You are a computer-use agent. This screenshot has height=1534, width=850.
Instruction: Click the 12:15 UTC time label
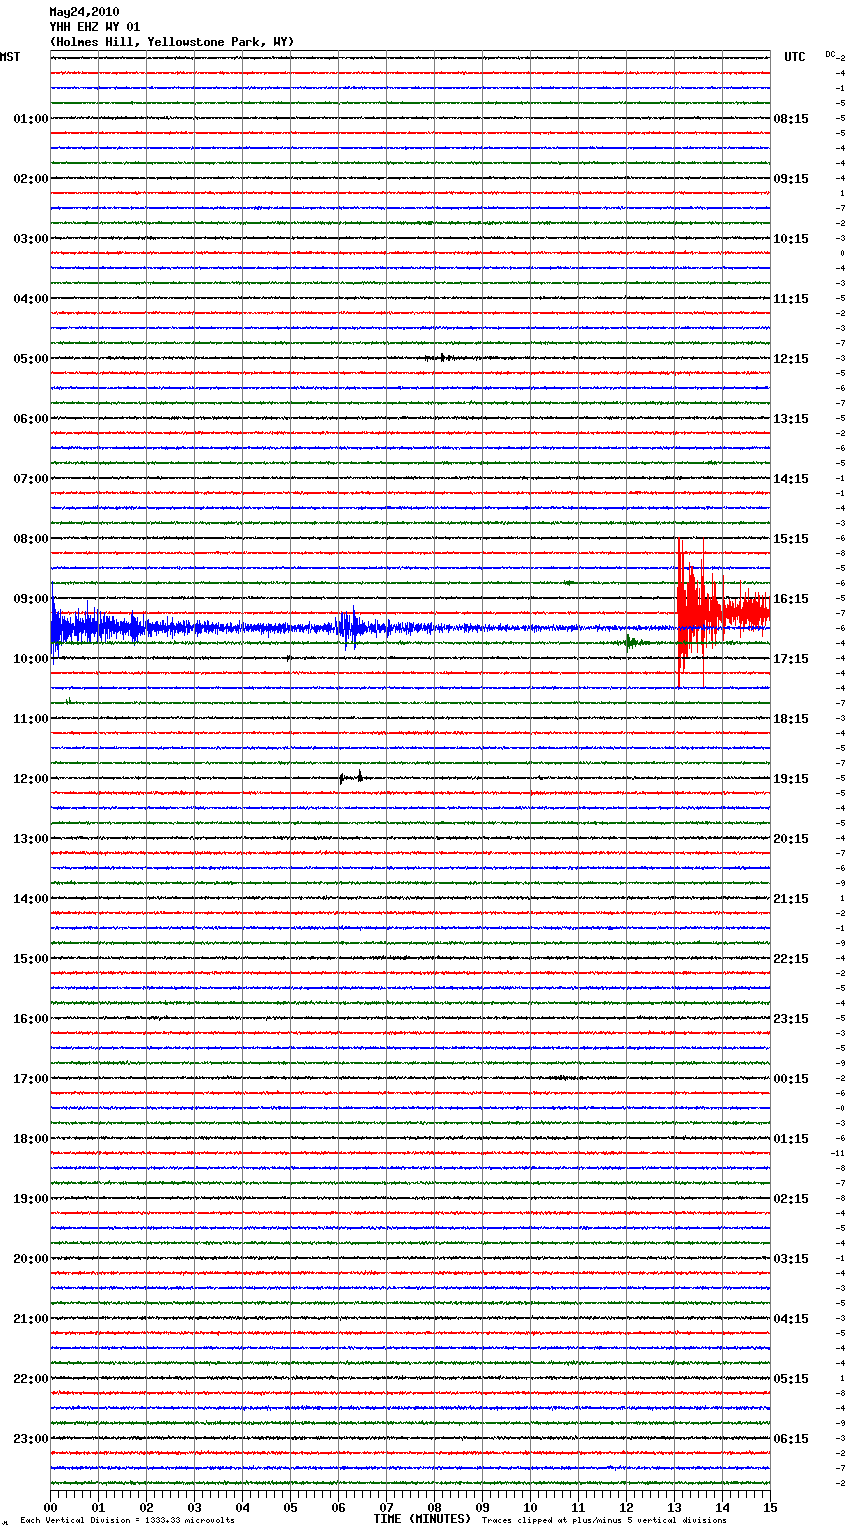[791, 359]
